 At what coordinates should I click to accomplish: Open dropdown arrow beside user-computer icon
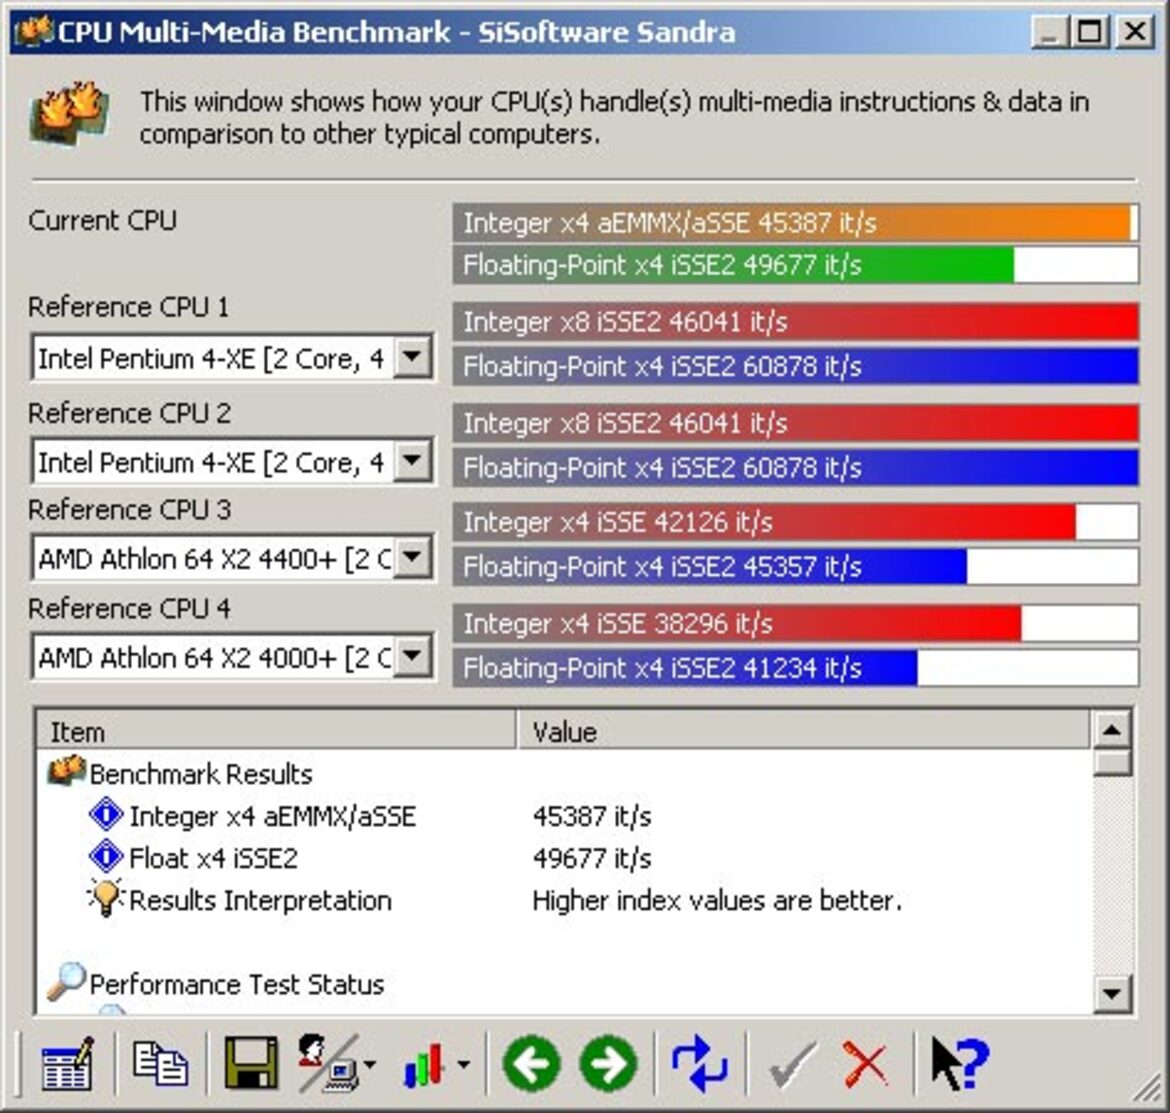[x=369, y=1065]
